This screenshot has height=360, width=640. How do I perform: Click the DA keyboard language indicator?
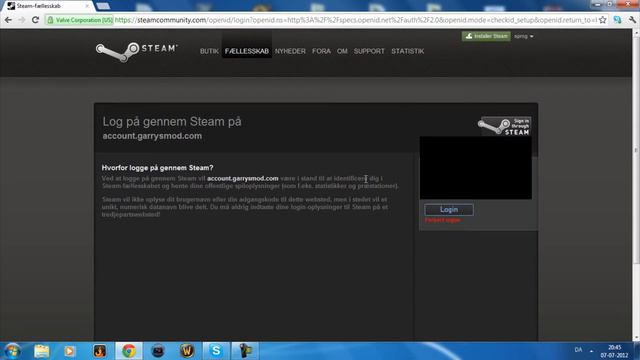point(578,350)
